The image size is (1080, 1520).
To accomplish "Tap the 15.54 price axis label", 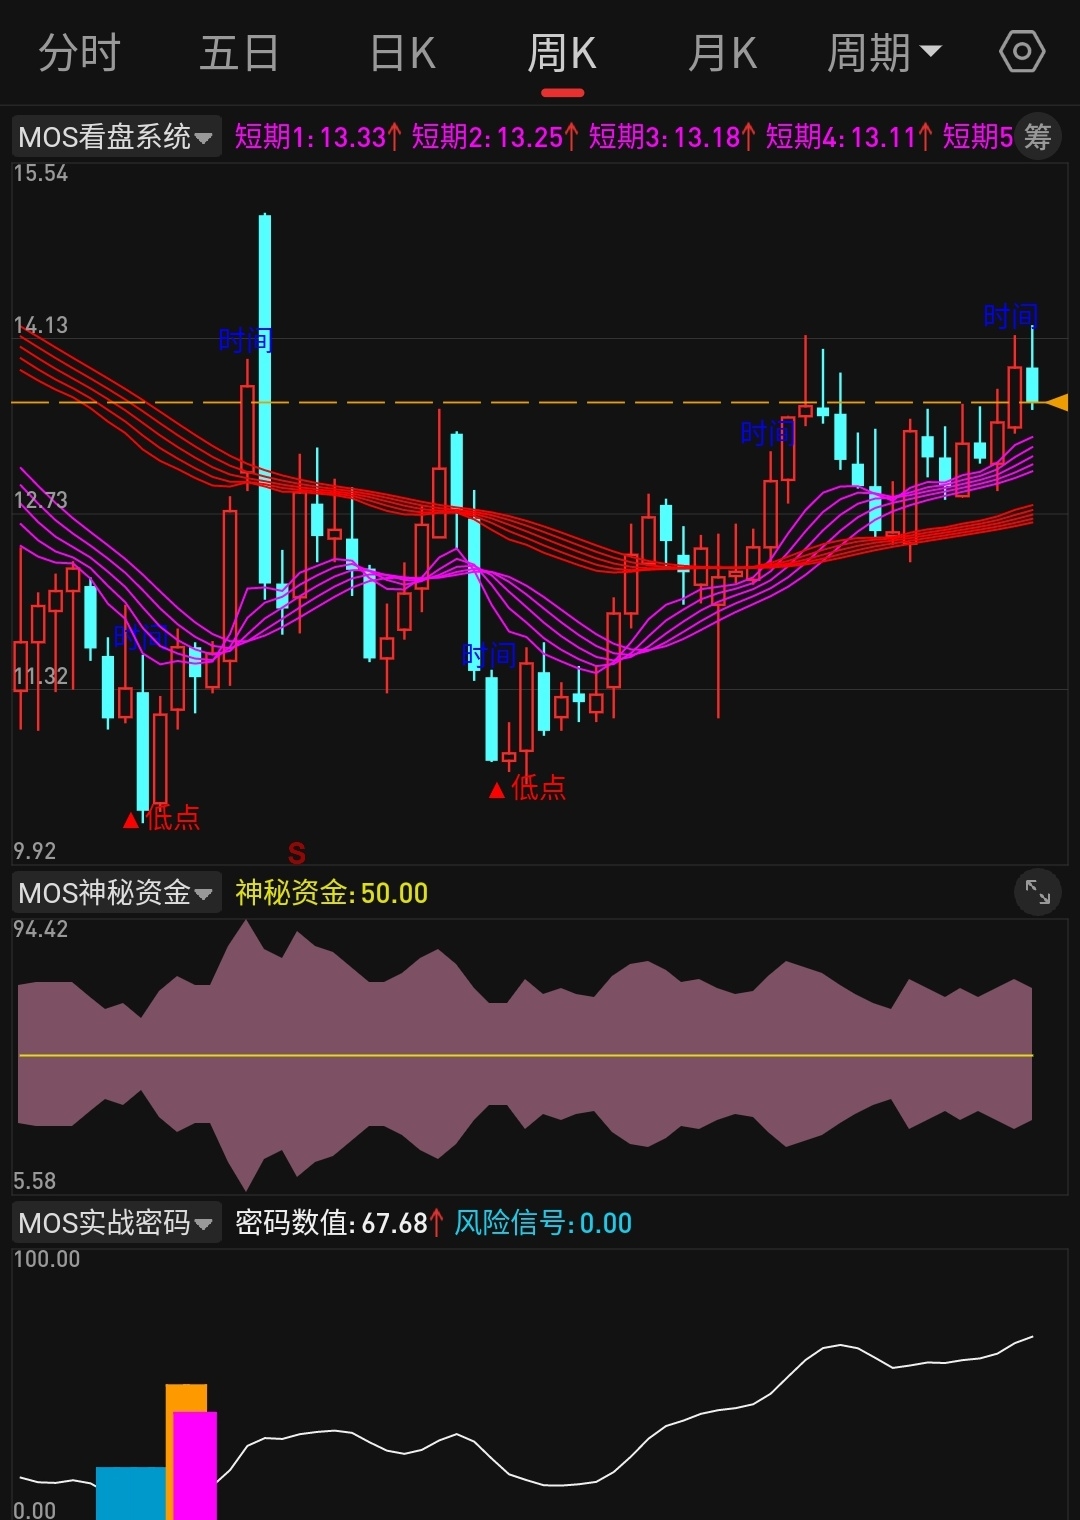I will (x=40, y=174).
